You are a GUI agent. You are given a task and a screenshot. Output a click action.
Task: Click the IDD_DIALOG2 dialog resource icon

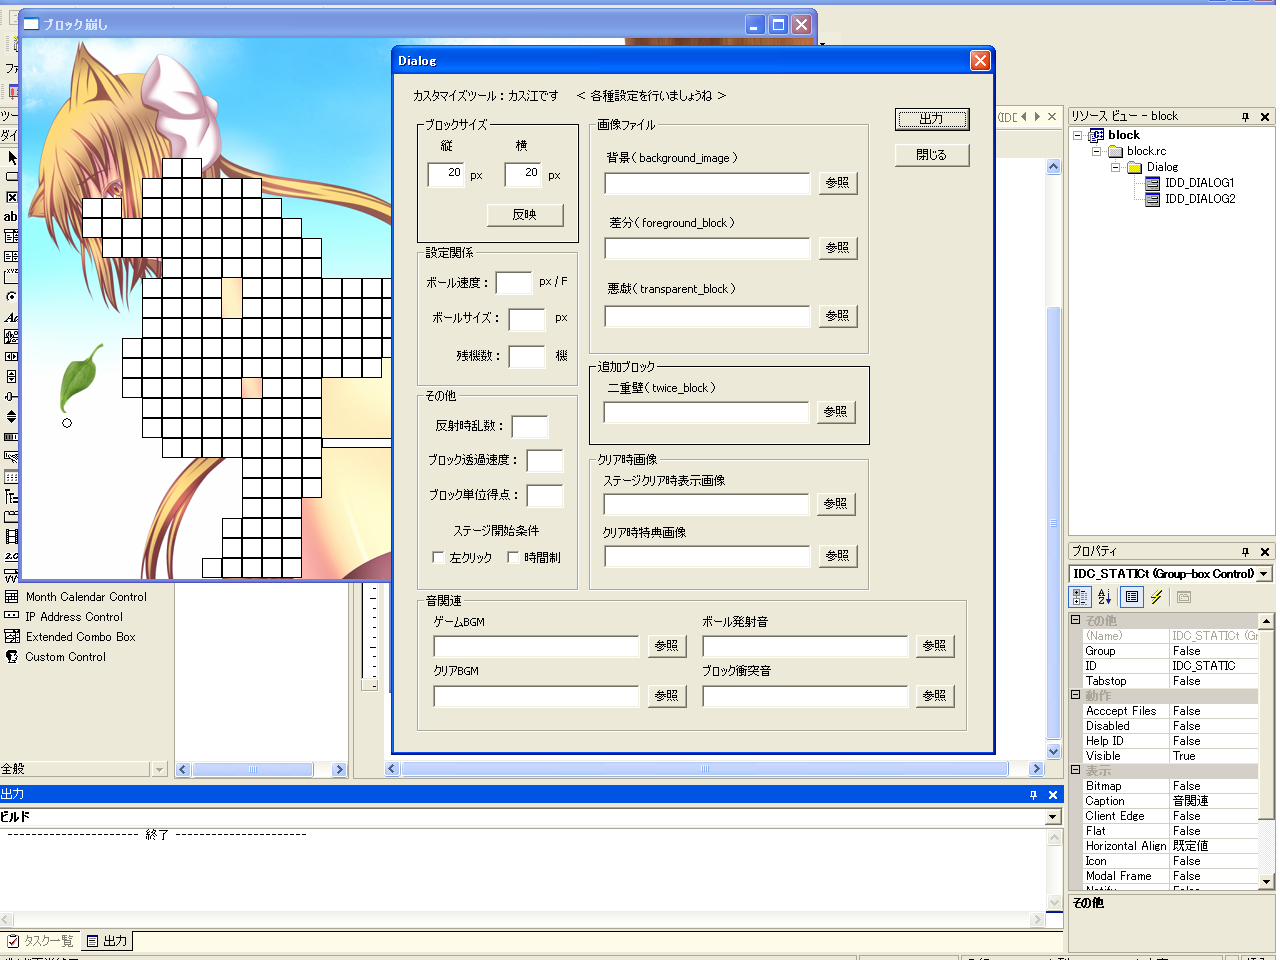(1153, 199)
